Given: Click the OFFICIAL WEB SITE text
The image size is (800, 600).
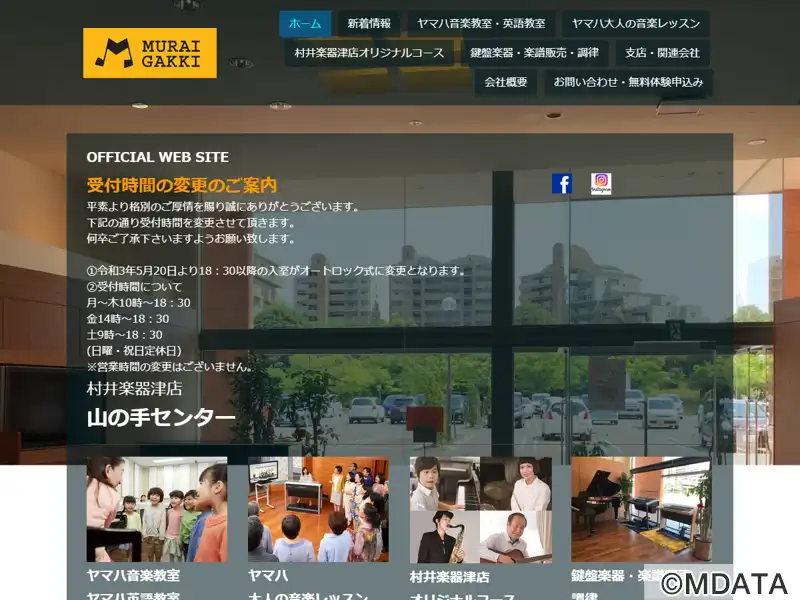Looking at the screenshot, I should tap(158, 157).
